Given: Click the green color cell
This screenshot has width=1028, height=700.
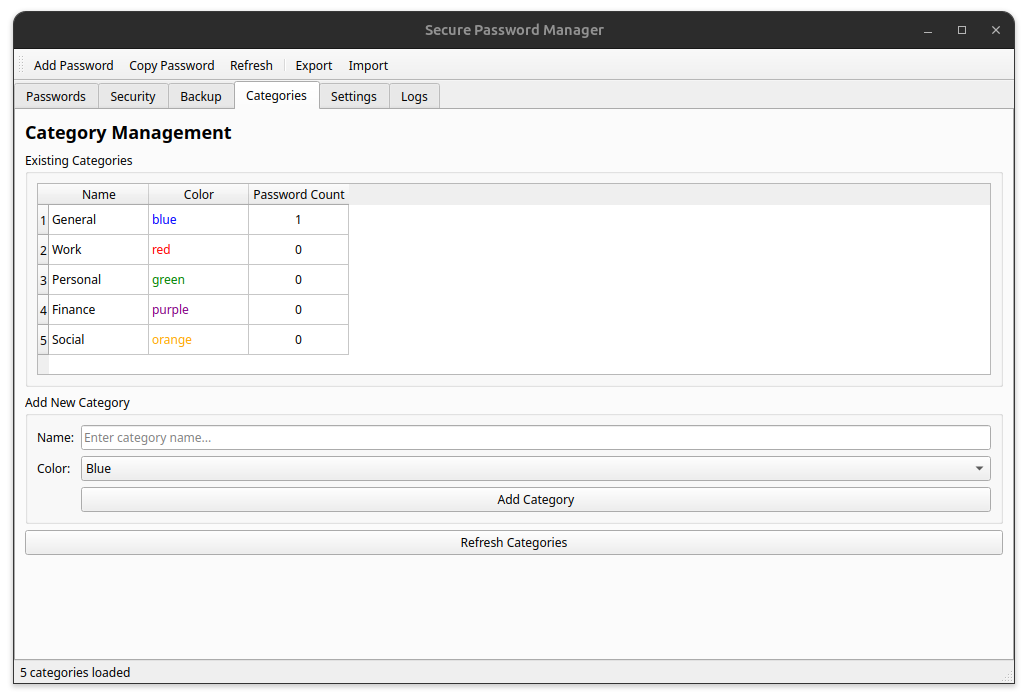Looking at the screenshot, I should 198,280.
